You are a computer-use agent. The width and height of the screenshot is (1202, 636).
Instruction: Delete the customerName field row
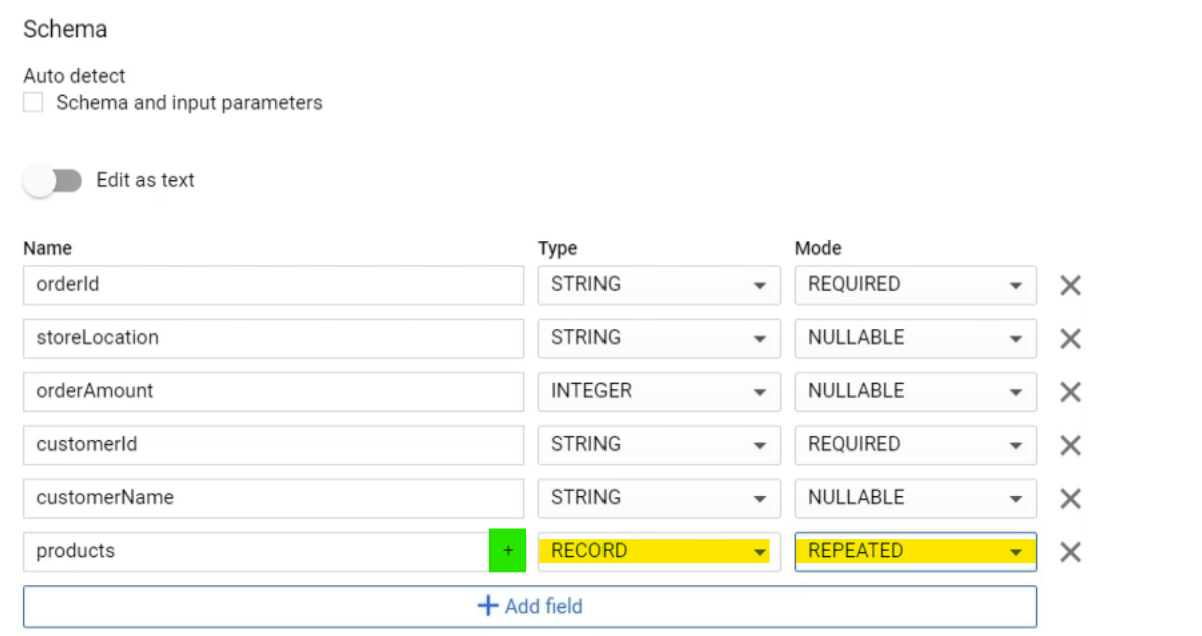click(1070, 498)
